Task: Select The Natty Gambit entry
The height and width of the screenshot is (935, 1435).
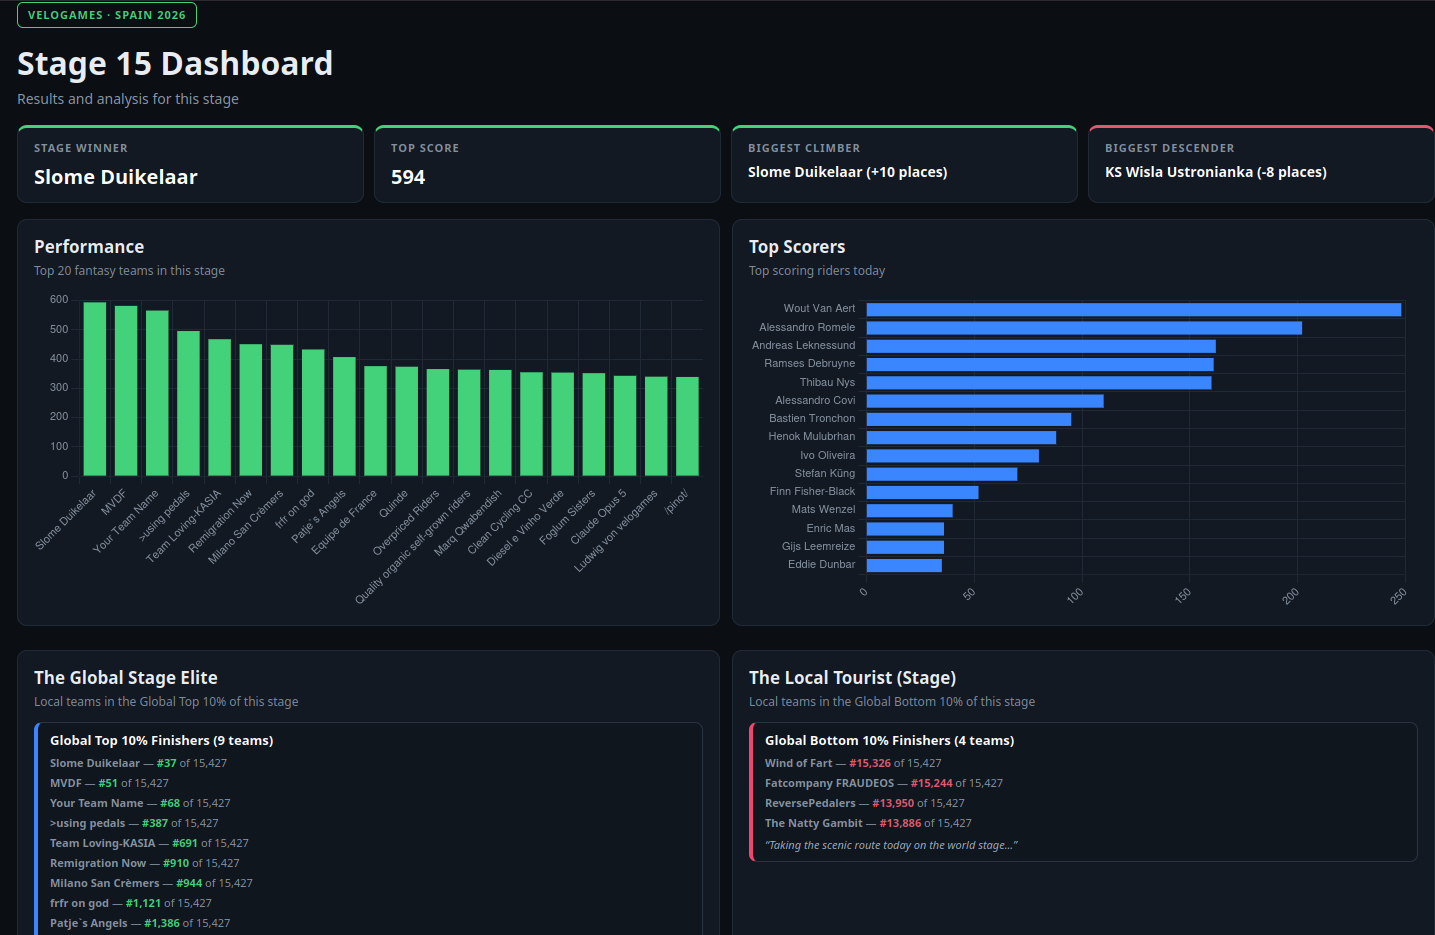Action: tap(868, 823)
